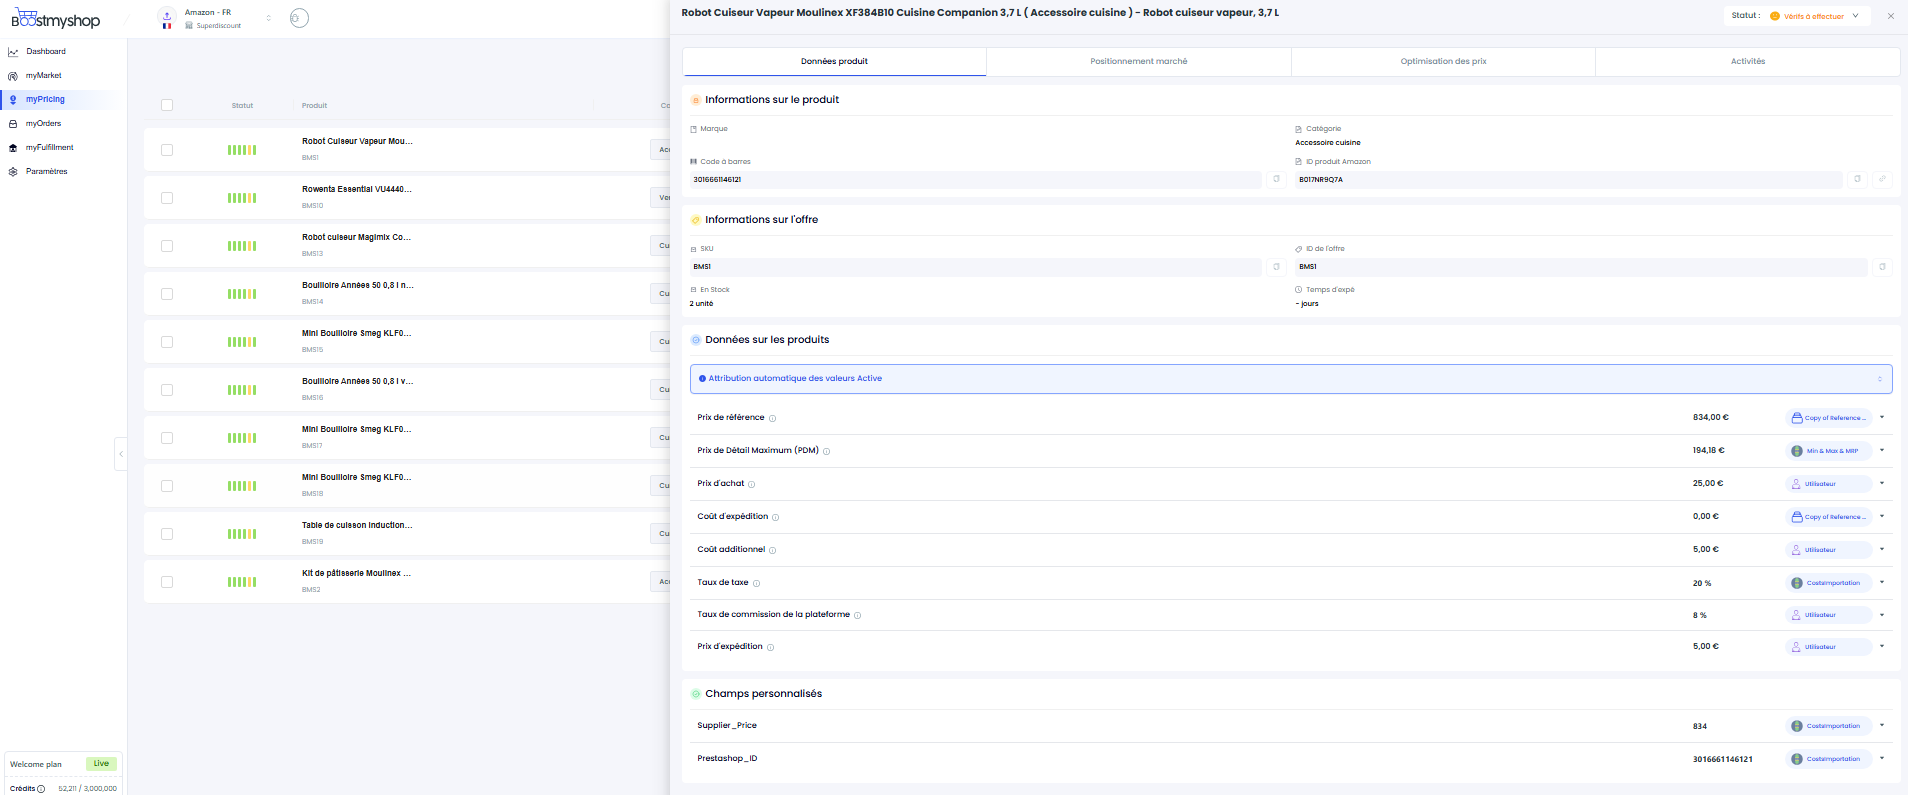Viewport: 1908px width, 795px height.
Task: Check the Bouilloire Années 50 BMS16 row
Action: [167, 390]
